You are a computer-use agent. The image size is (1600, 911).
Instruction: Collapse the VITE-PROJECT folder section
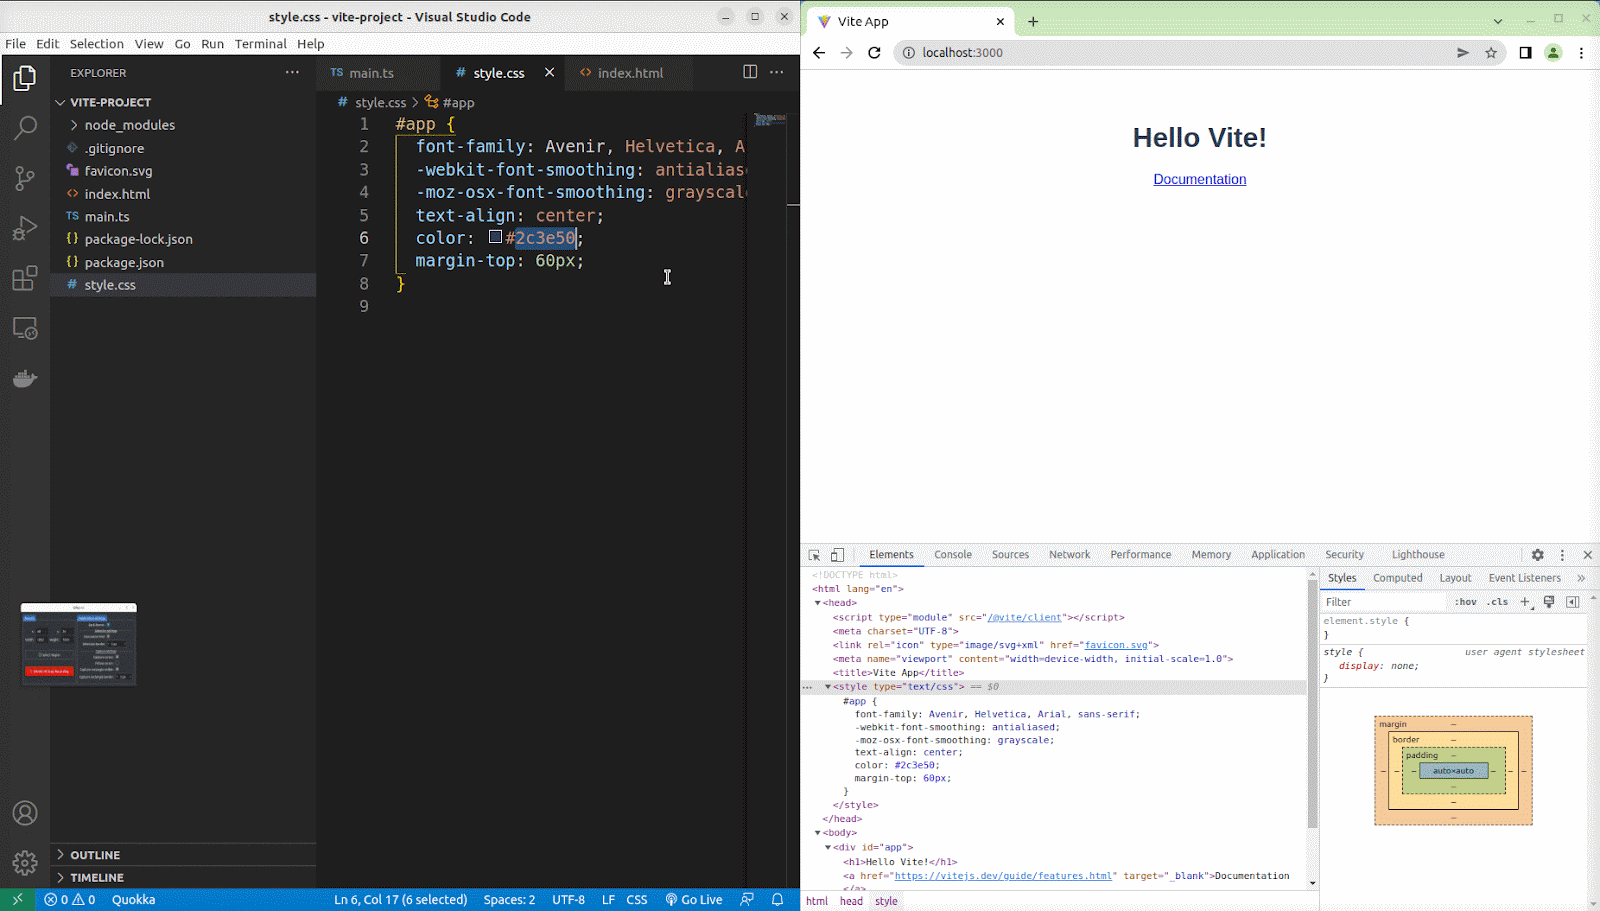(x=60, y=102)
